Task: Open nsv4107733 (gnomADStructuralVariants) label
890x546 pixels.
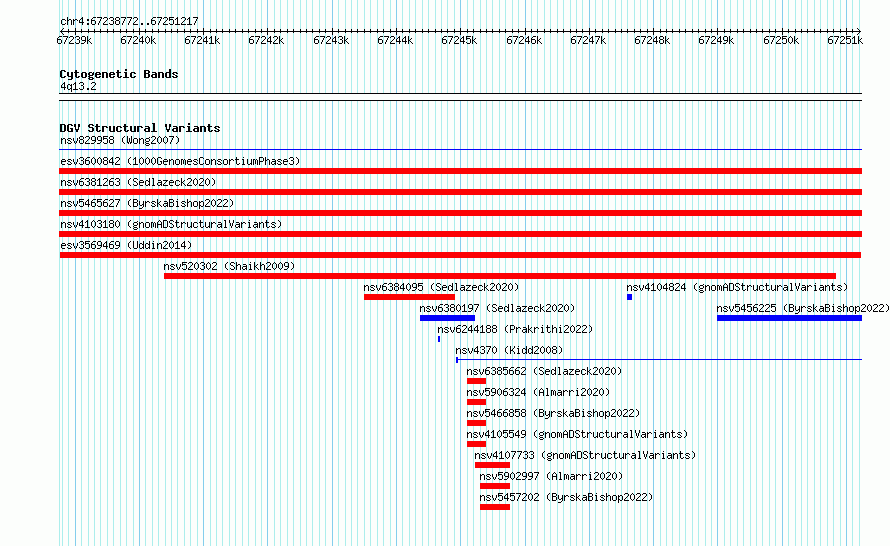Action: pyautogui.click(x=585, y=455)
